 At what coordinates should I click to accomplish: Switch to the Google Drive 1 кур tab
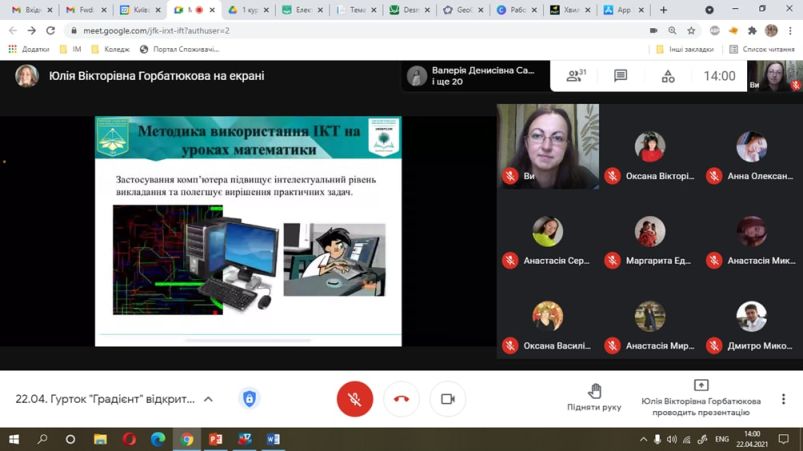tap(248, 10)
